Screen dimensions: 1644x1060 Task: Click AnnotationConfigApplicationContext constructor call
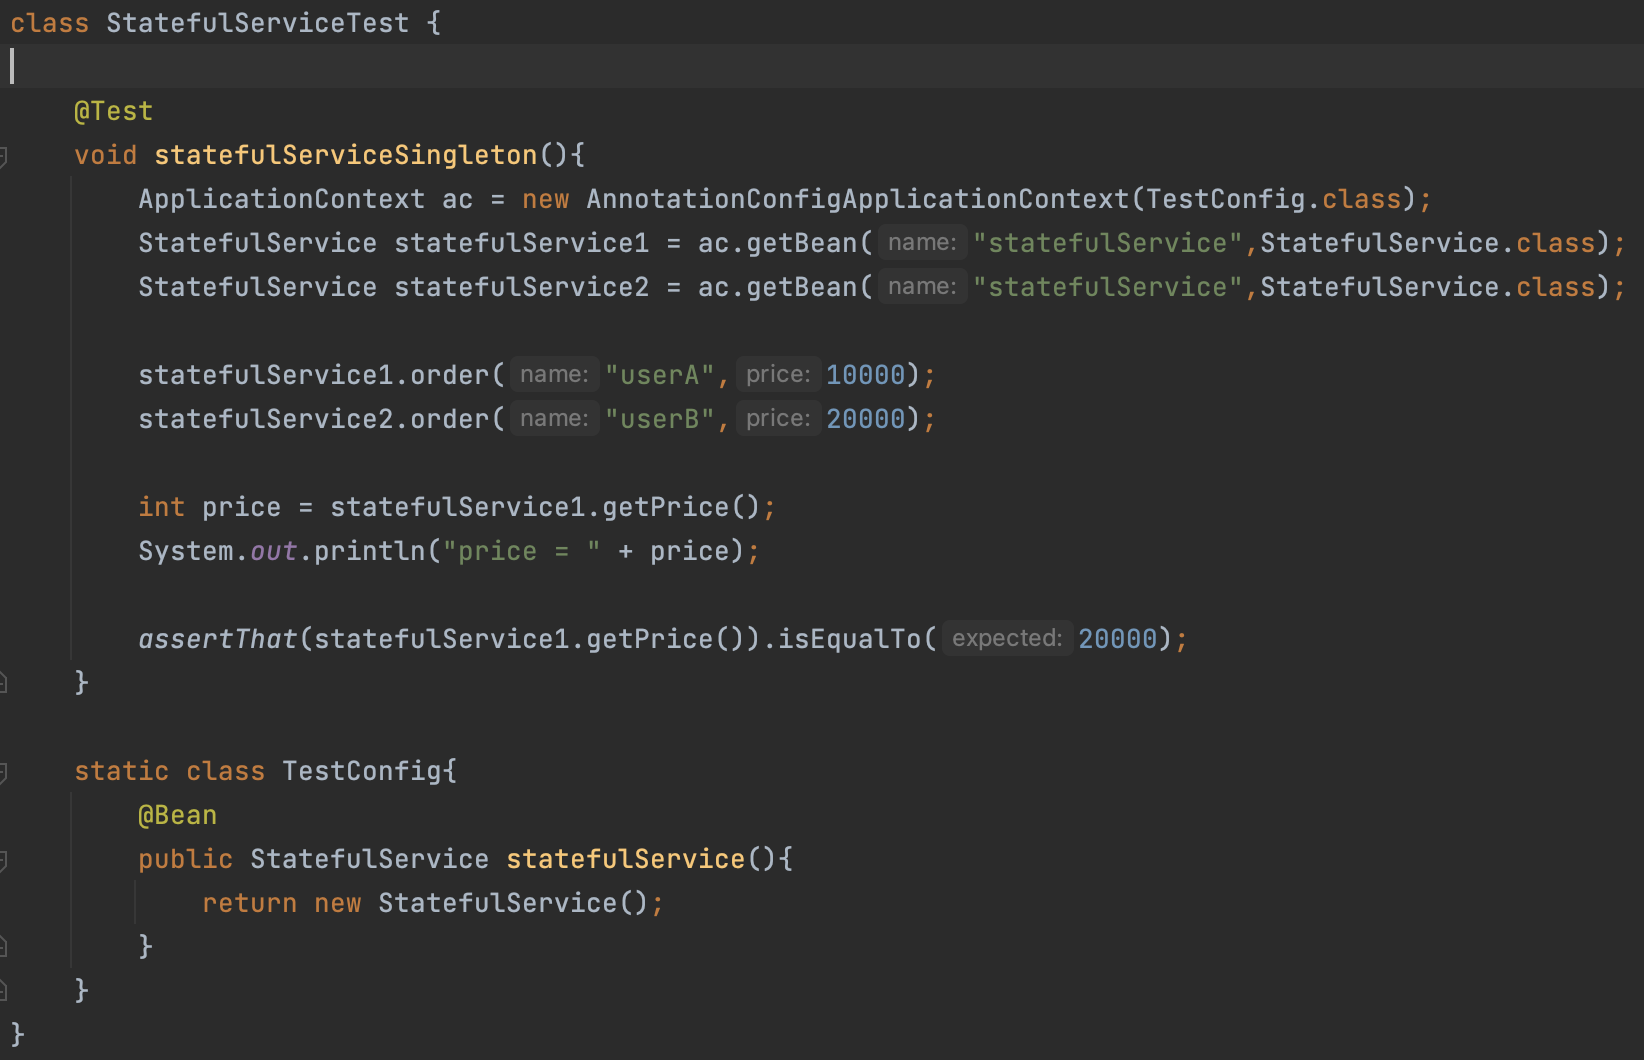coord(857,199)
